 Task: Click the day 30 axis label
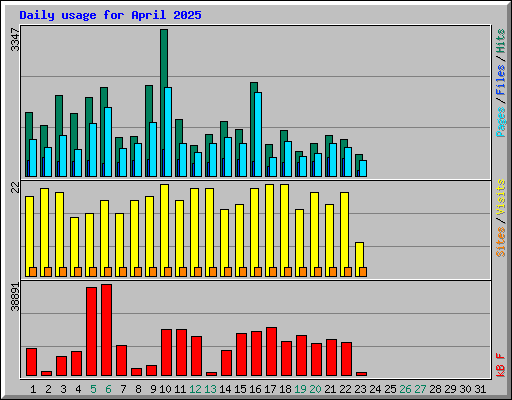pos(465,389)
